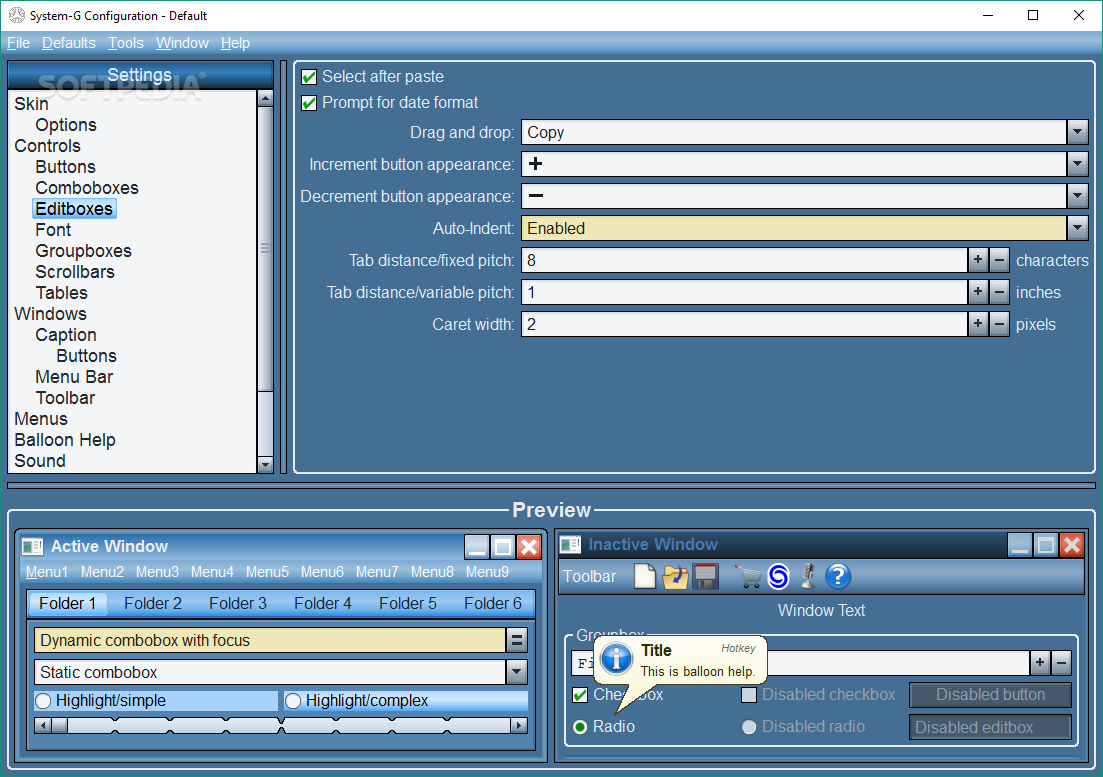Click the floppy disk save icon

coord(706,577)
